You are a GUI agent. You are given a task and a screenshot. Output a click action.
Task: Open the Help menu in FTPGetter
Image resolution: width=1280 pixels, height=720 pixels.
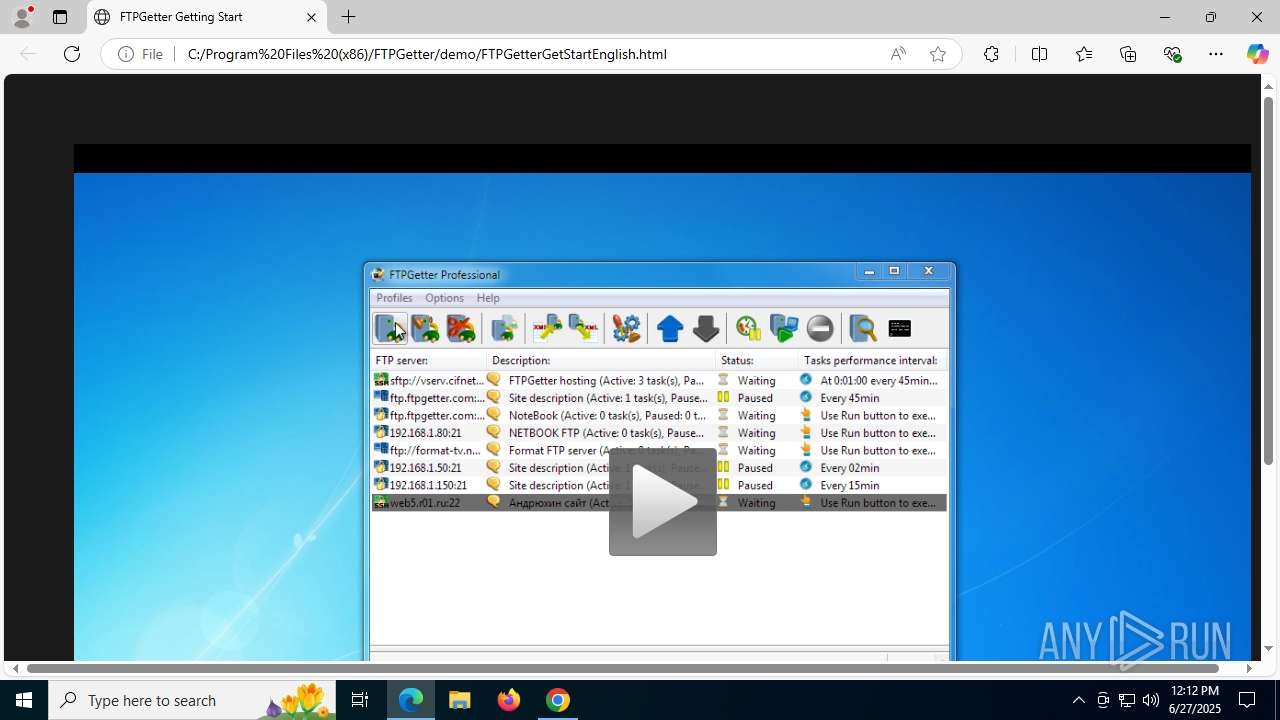488,298
